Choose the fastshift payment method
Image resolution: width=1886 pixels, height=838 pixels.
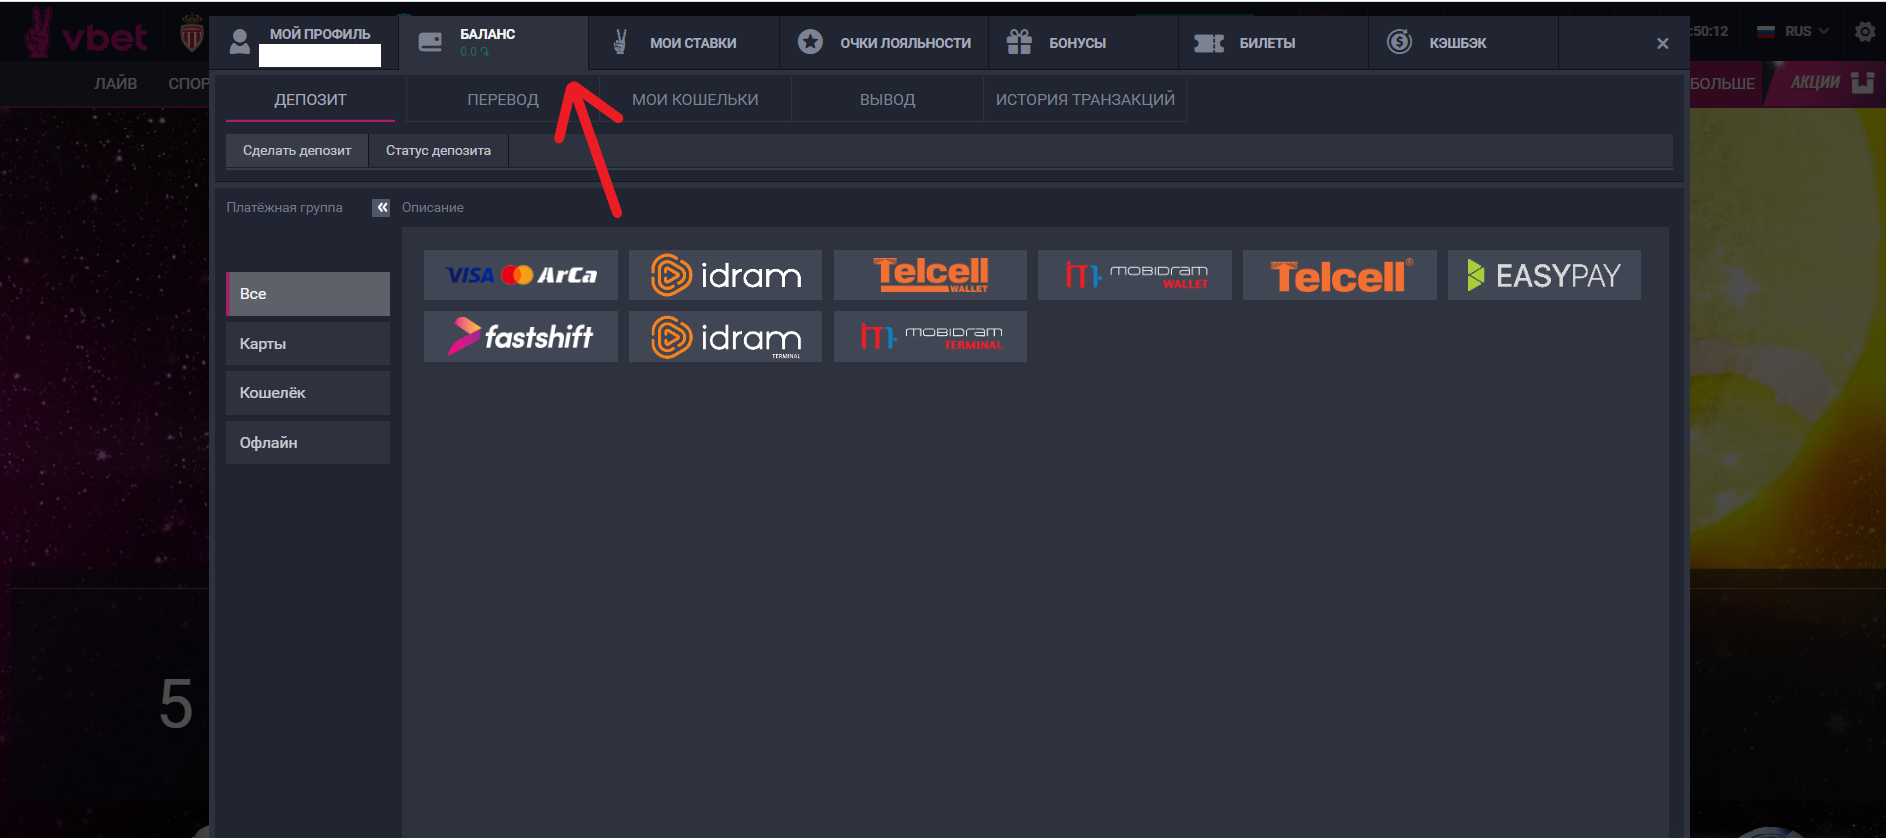pyautogui.click(x=521, y=337)
